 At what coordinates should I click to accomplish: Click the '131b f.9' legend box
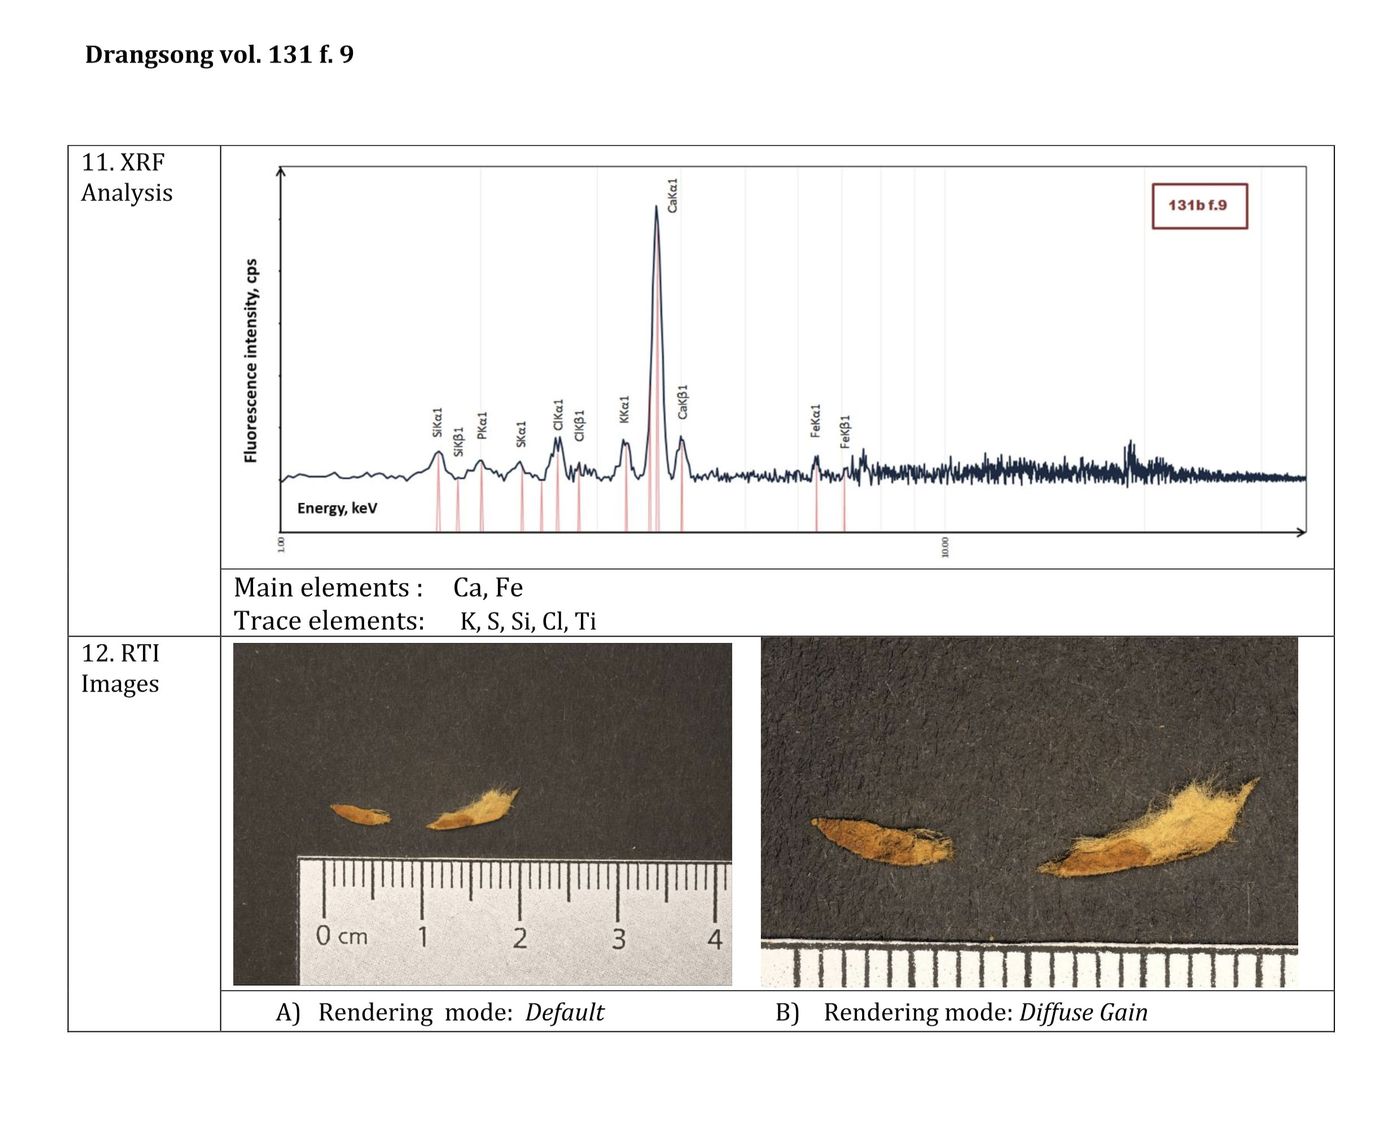1199,205
